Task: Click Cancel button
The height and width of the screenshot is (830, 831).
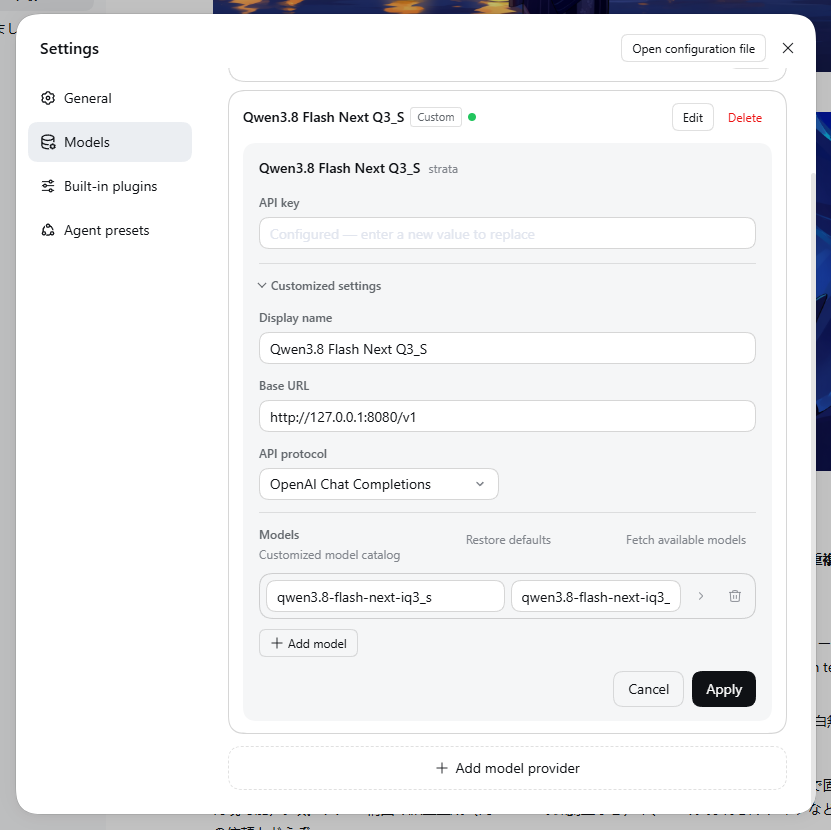Action: pos(648,689)
